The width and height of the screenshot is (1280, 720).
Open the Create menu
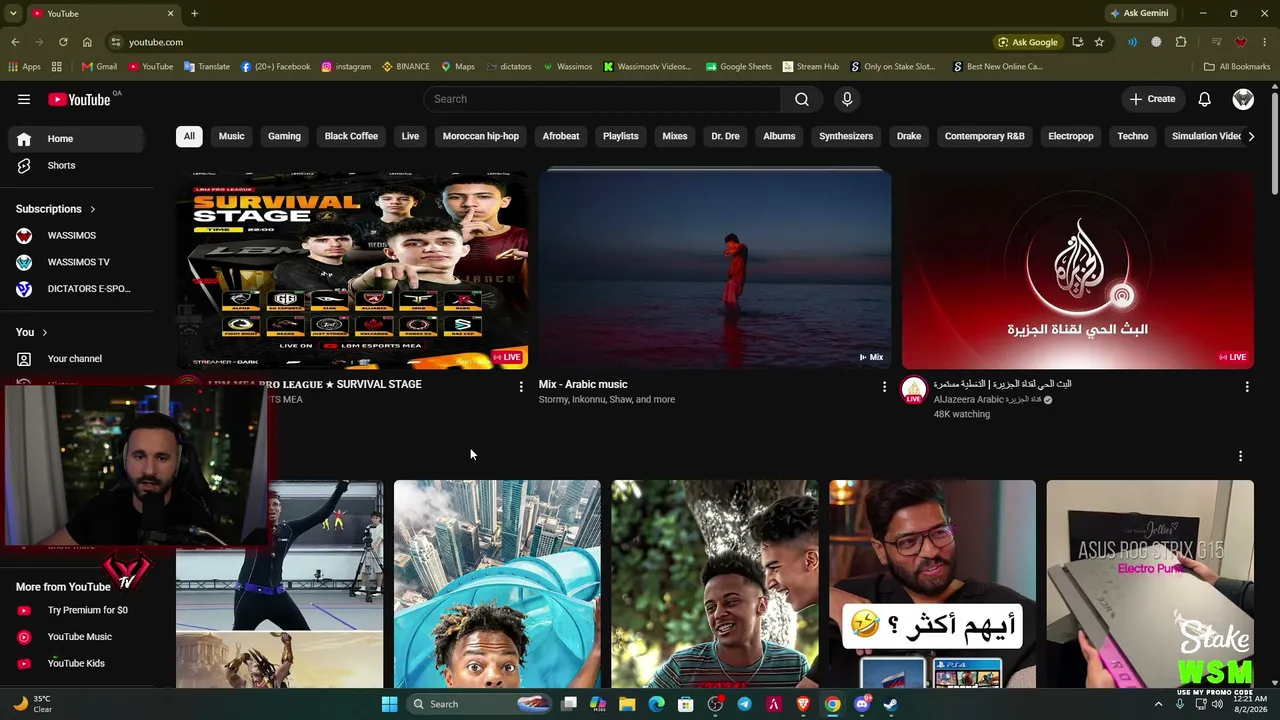click(1152, 99)
